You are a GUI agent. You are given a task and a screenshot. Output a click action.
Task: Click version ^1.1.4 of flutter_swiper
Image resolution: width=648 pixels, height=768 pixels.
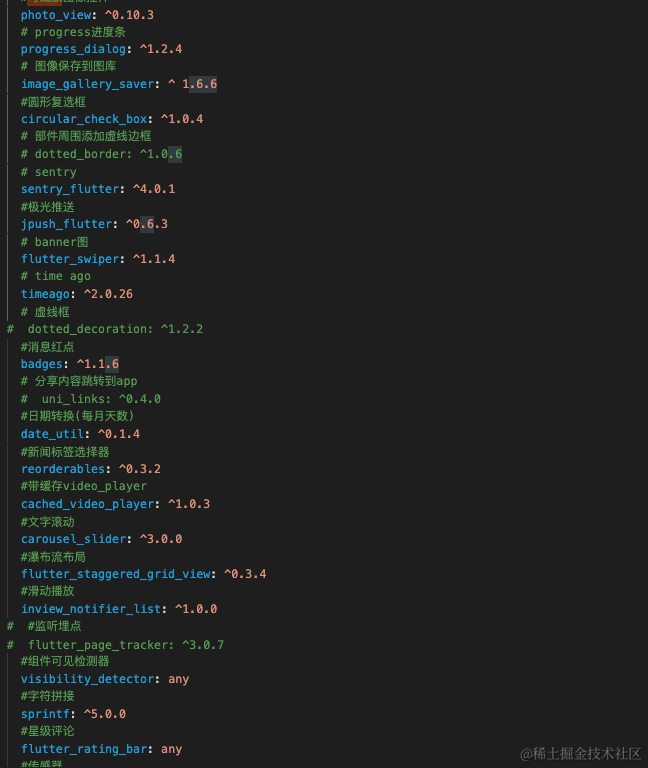click(154, 259)
